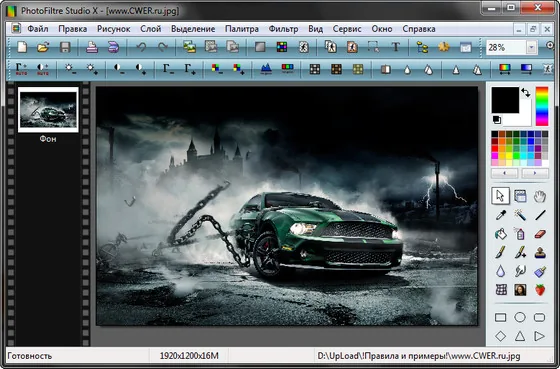
Task: Redo the last action
Action: click(162, 47)
